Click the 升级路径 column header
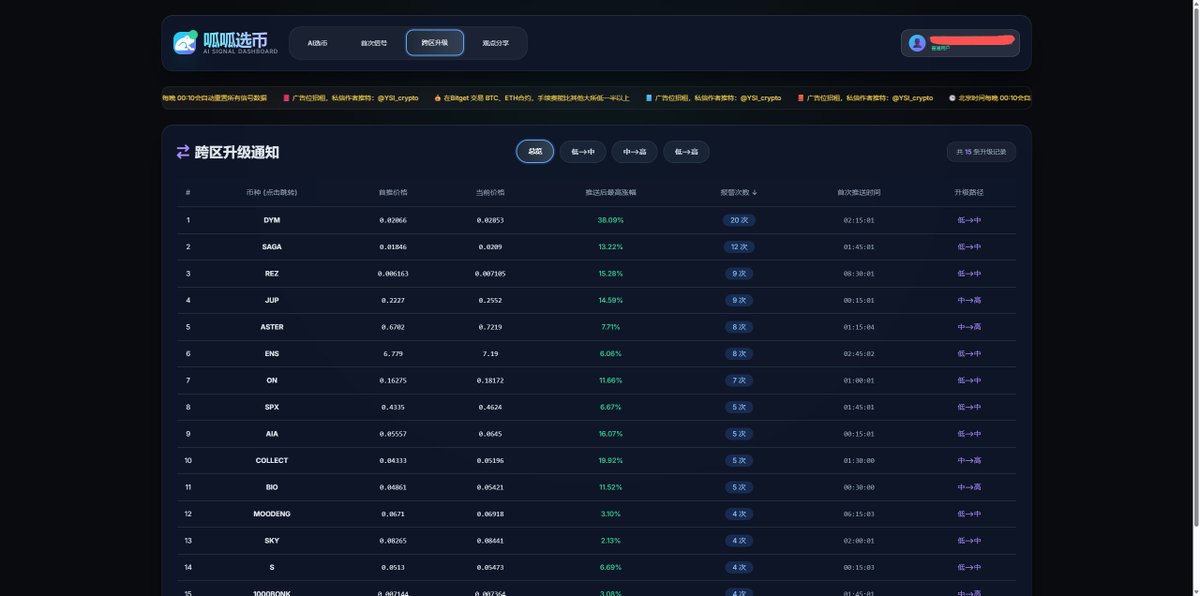Screen dimensions: 1200x596 tap(970, 192)
